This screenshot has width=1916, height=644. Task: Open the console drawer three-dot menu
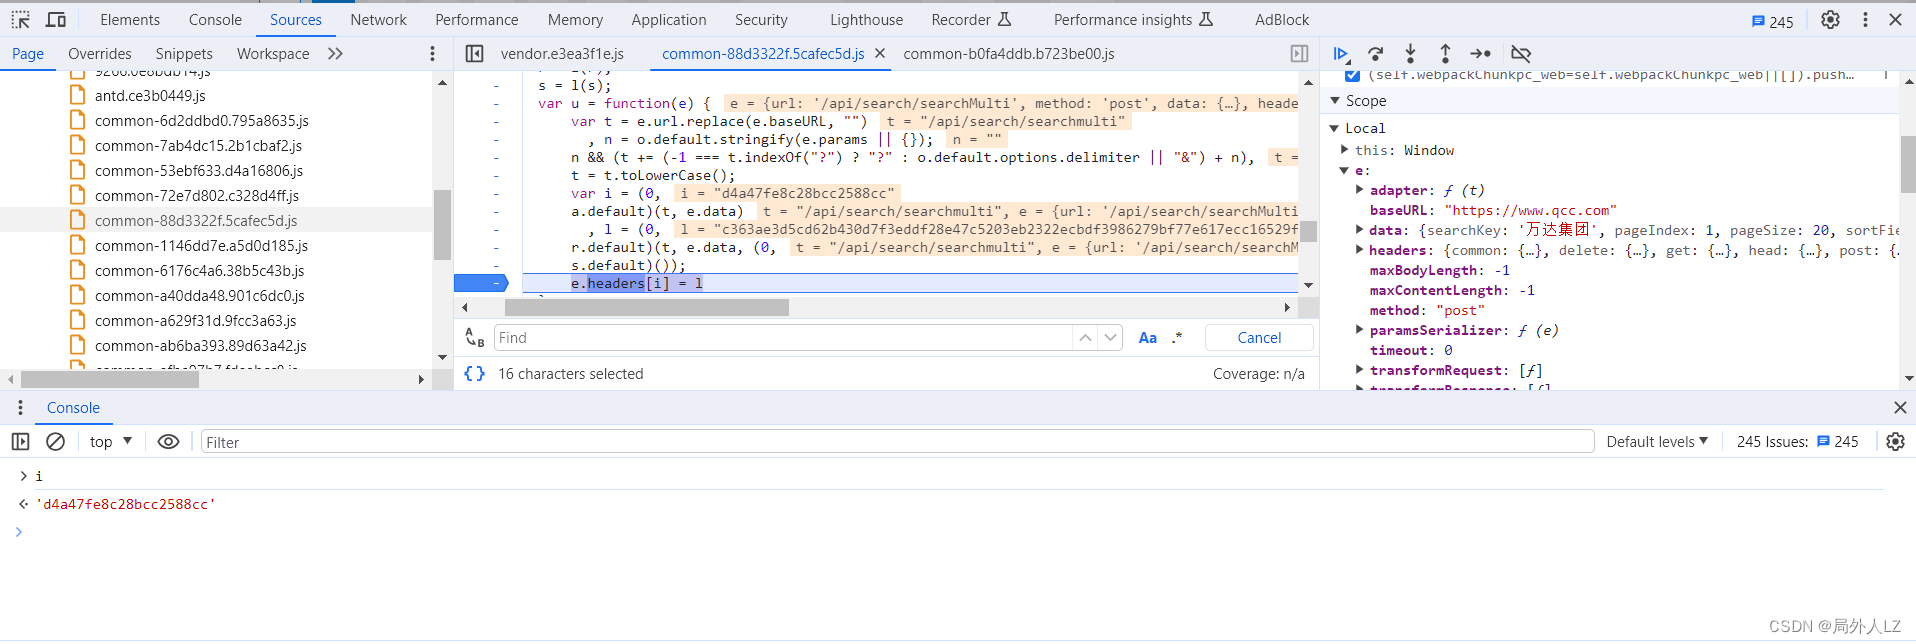click(20, 408)
